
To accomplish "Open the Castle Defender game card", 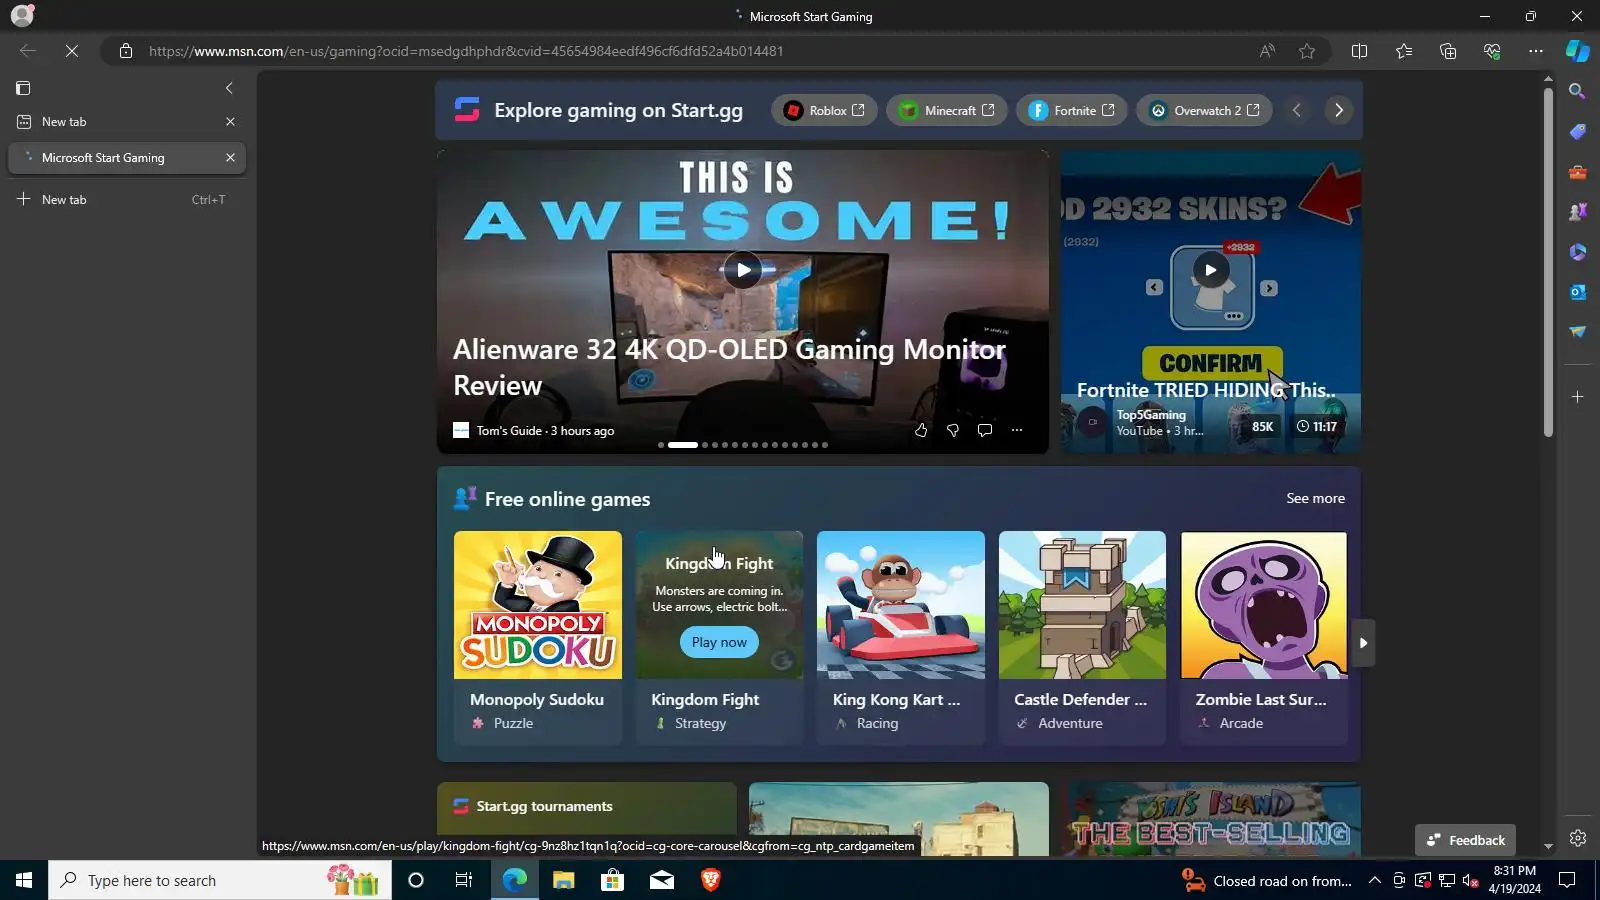I will (x=1082, y=638).
